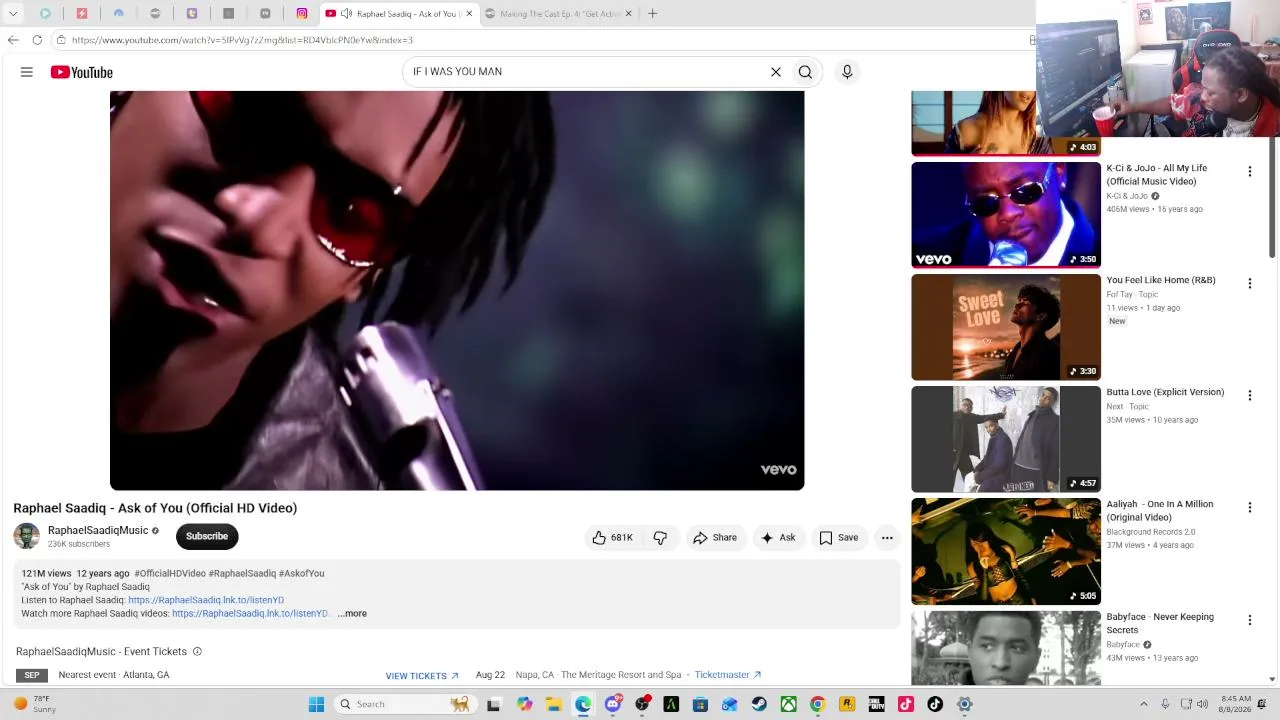
Task: Switch to Making The Cast Ep. 4 tab
Action: pyautogui.click(x=560, y=14)
